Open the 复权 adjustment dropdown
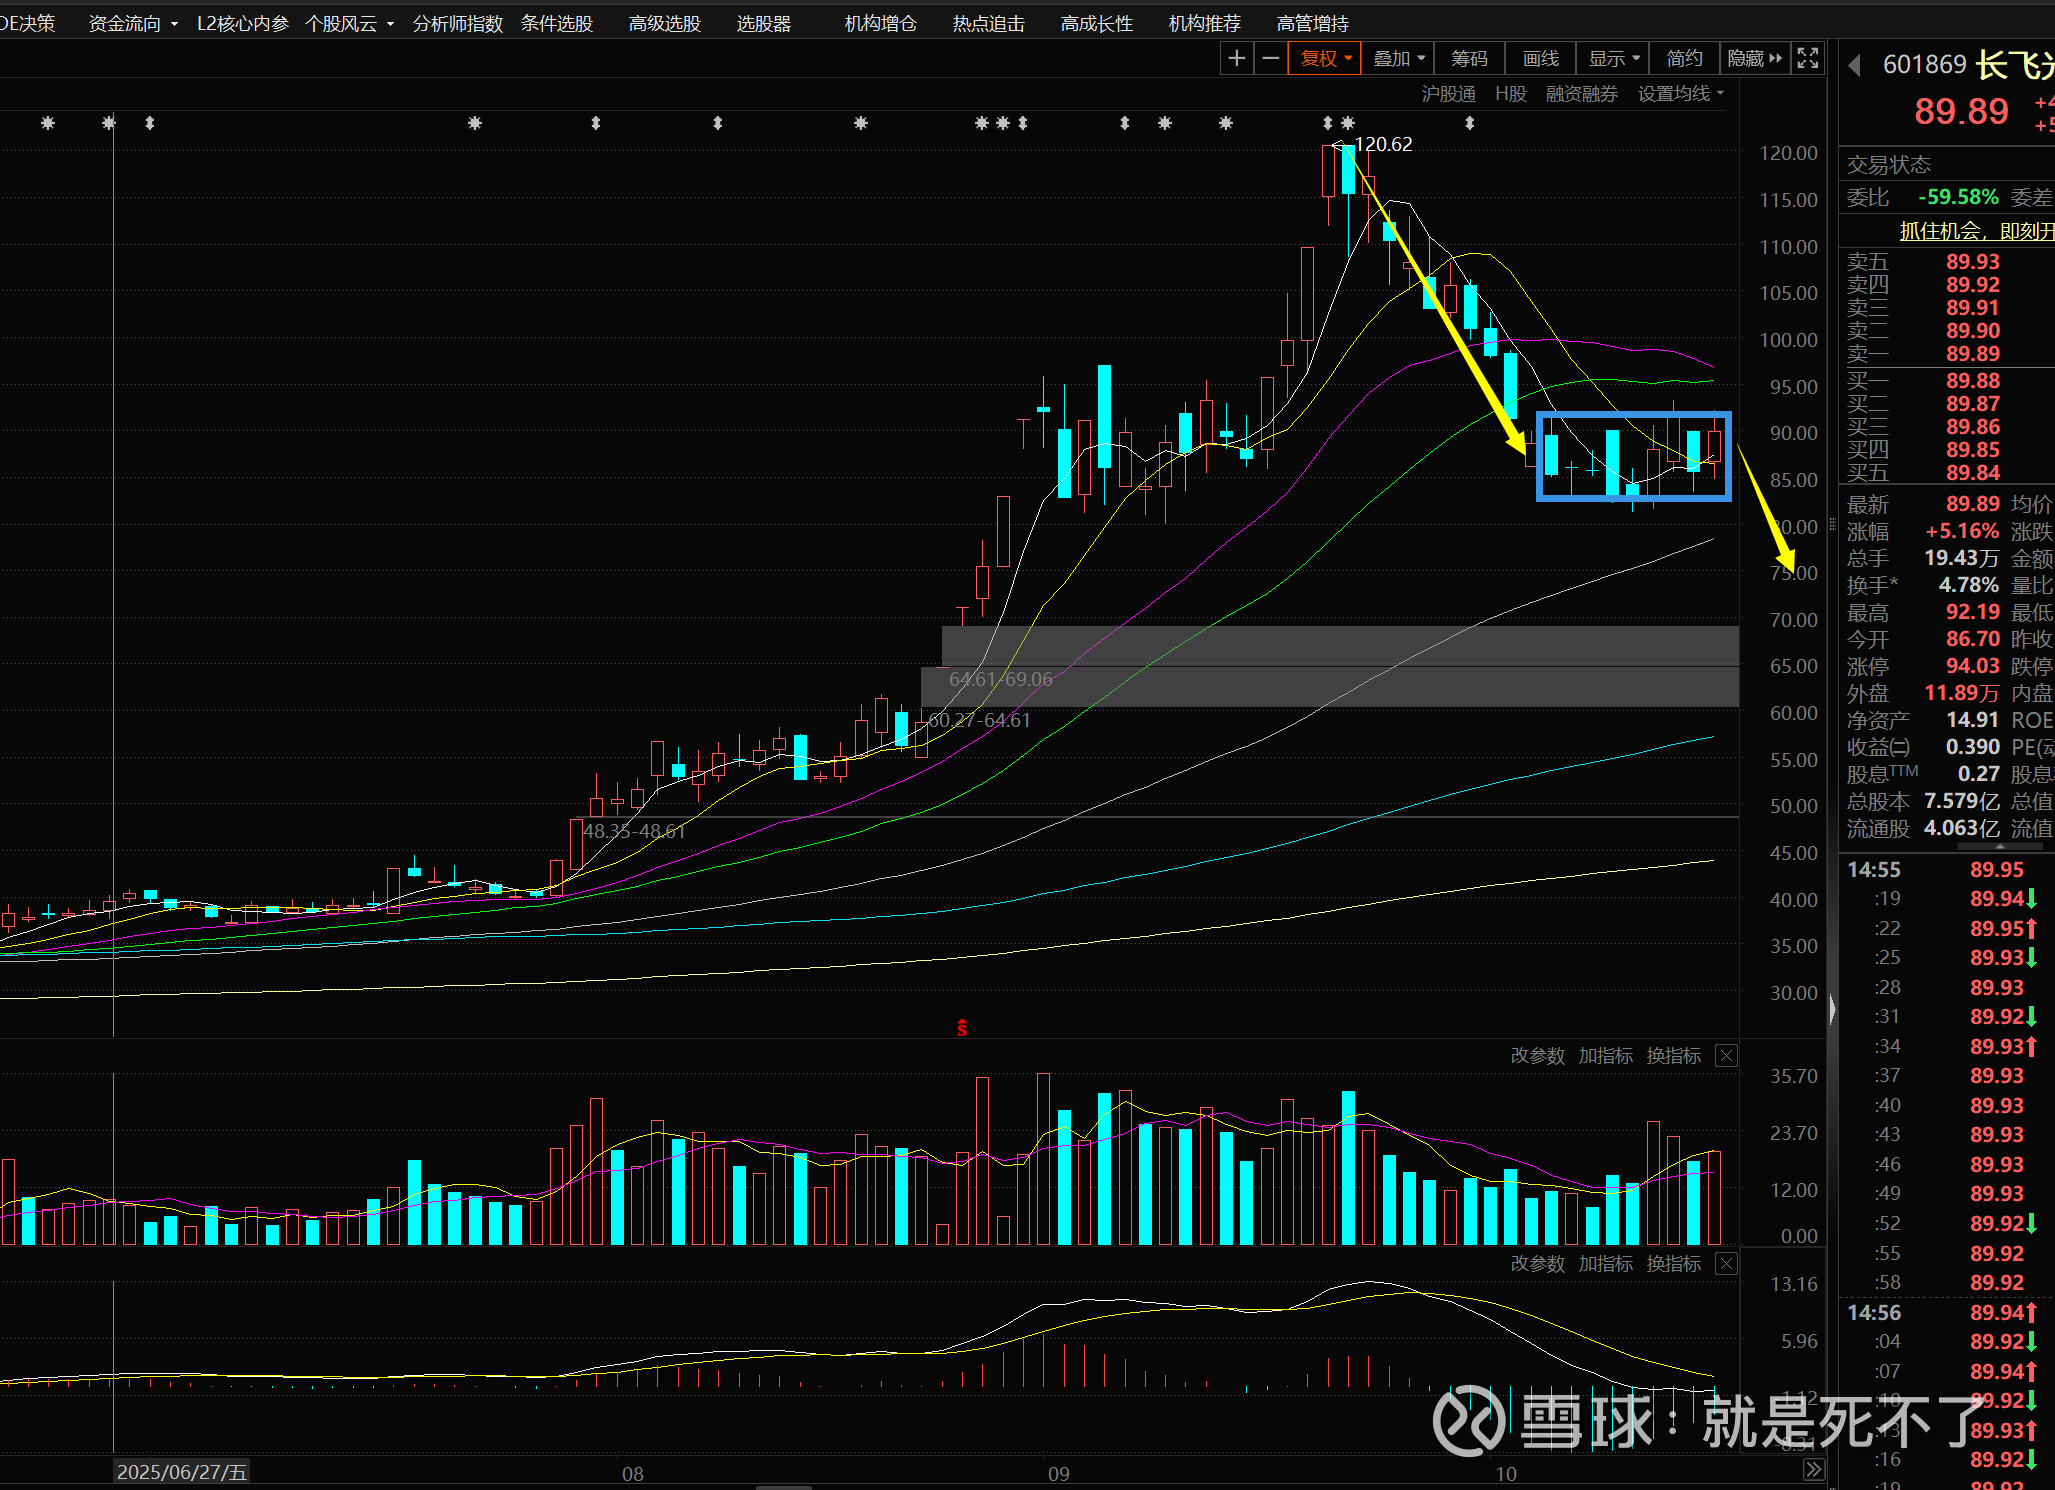Image resolution: width=2055 pixels, height=1490 pixels. pyautogui.click(x=1325, y=59)
